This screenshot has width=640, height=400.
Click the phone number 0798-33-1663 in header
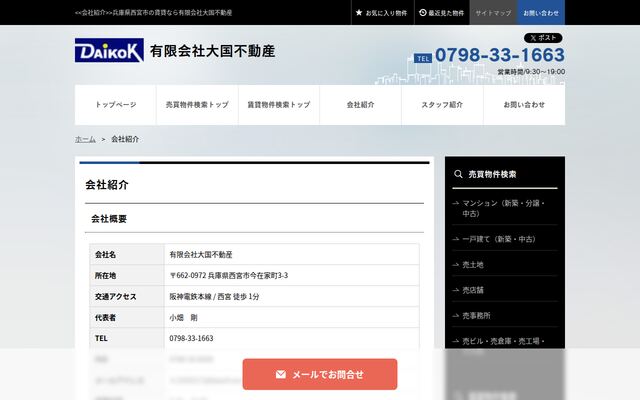coord(500,55)
